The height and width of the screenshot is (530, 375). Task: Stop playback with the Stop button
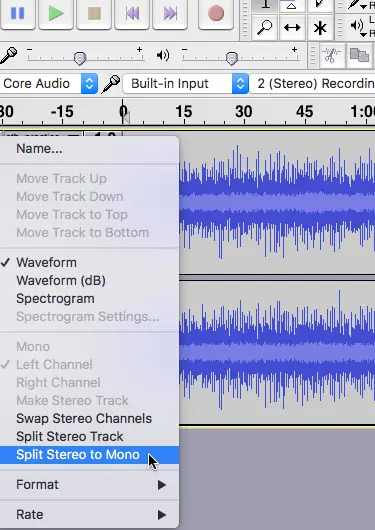tap(94, 14)
